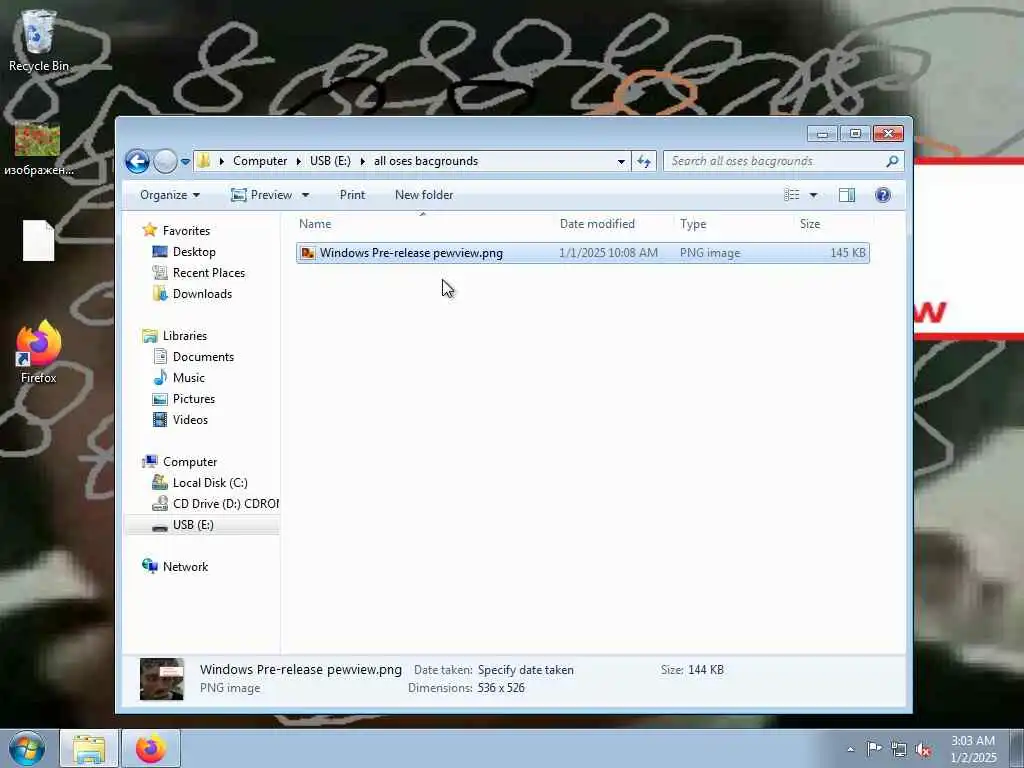Click the details pane file thumbnail

(161, 679)
